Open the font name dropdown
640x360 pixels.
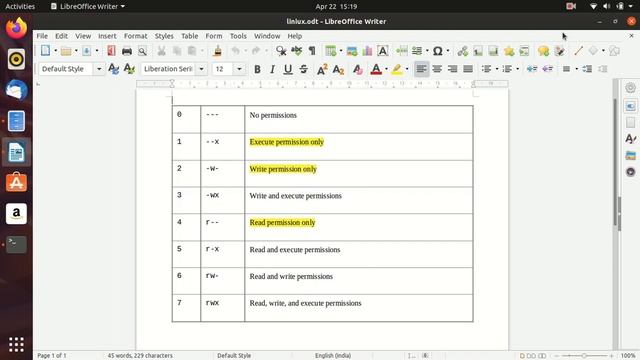coord(201,69)
